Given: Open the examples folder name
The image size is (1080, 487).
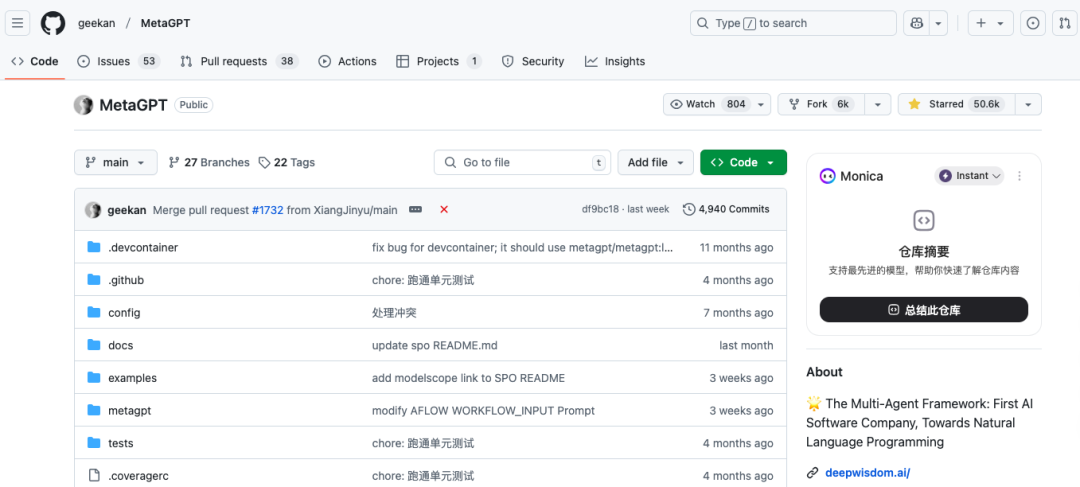Looking at the screenshot, I should click(x=132, y=378).
